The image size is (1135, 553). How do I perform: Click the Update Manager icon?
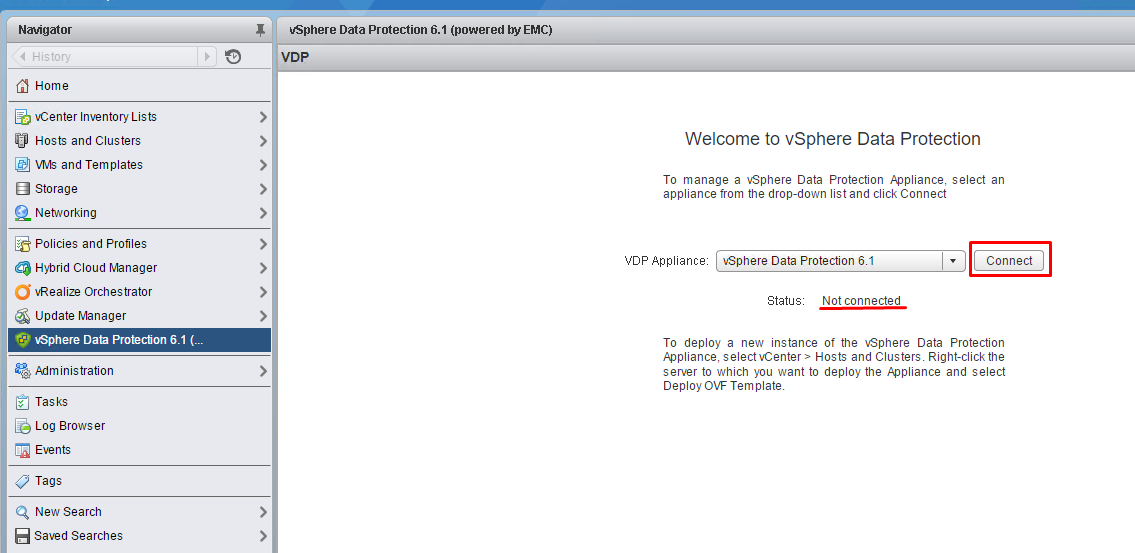click(x=22, y=316)
